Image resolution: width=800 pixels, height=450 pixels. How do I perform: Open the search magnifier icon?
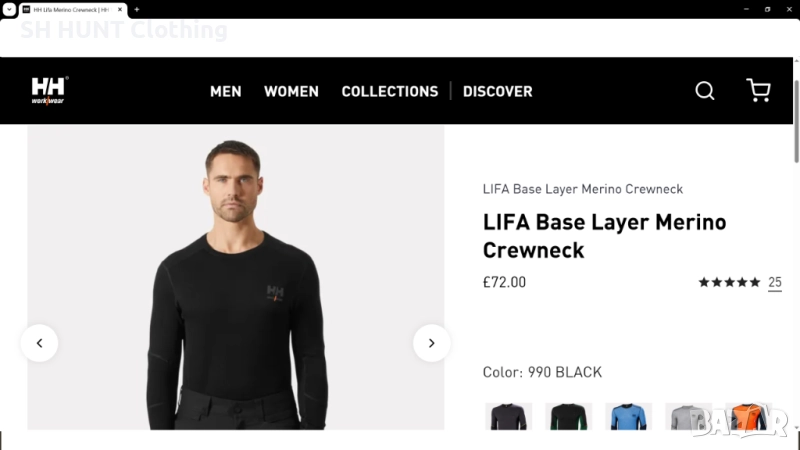click(705, 91)
